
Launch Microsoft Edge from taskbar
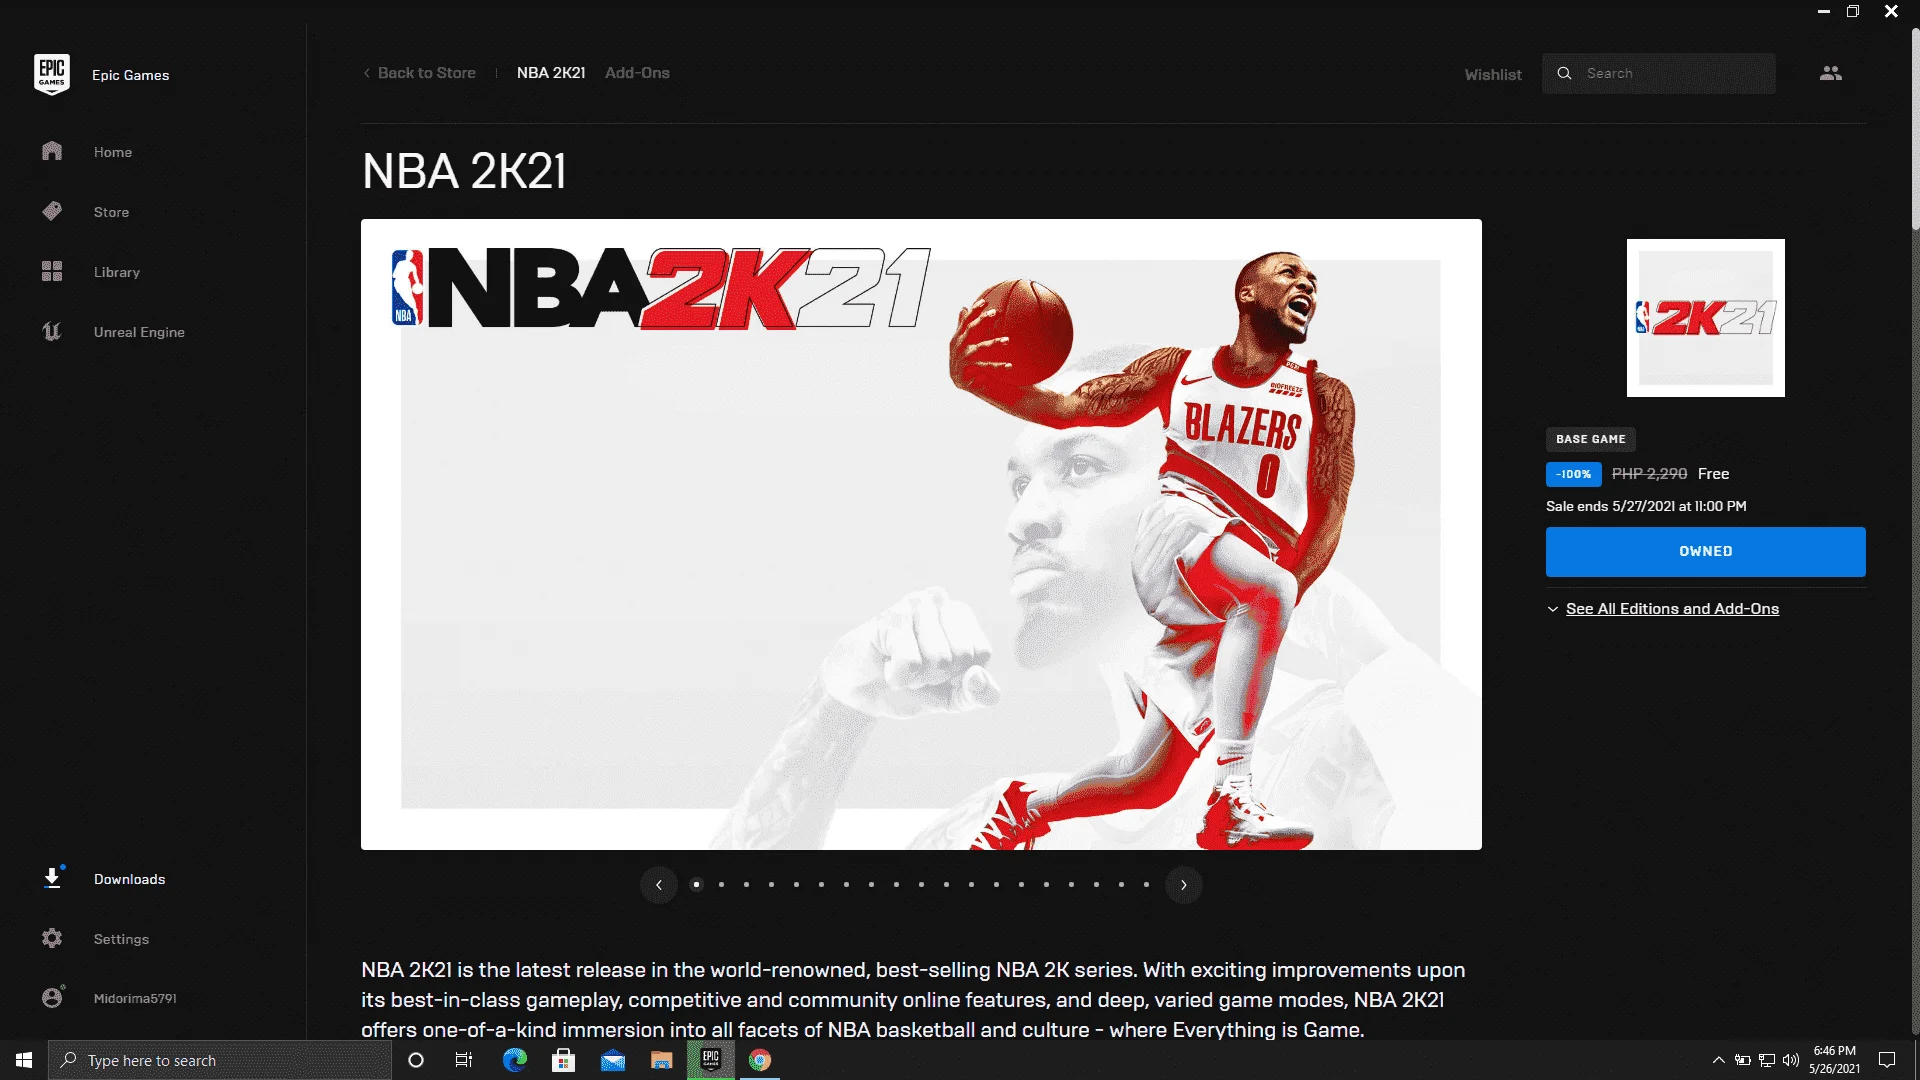pos(514,1060)
